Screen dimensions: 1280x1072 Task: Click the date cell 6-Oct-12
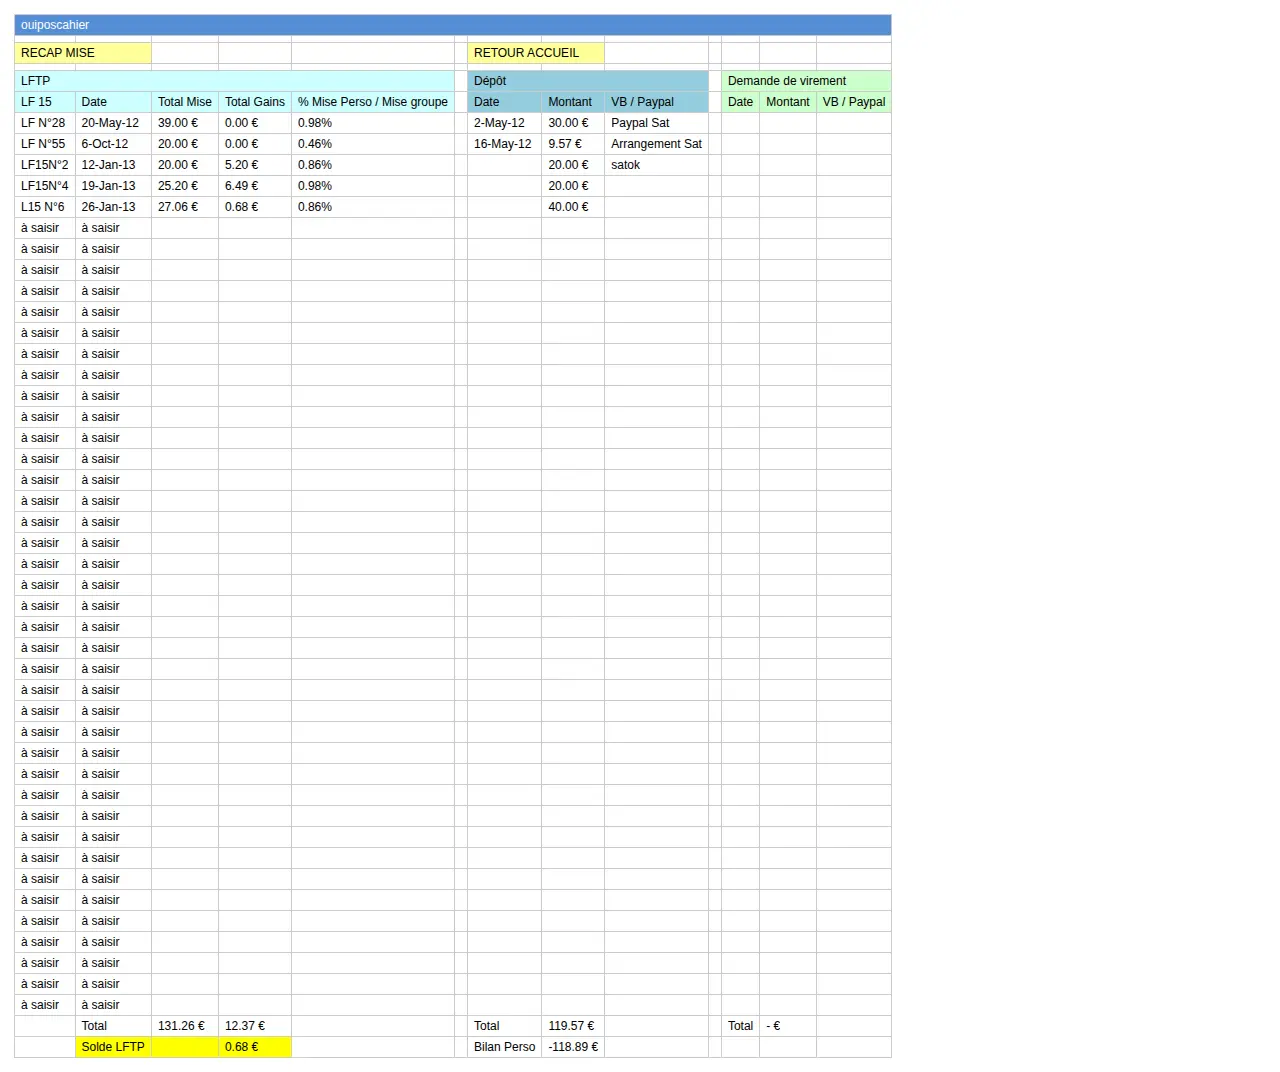tap(113, 144)
